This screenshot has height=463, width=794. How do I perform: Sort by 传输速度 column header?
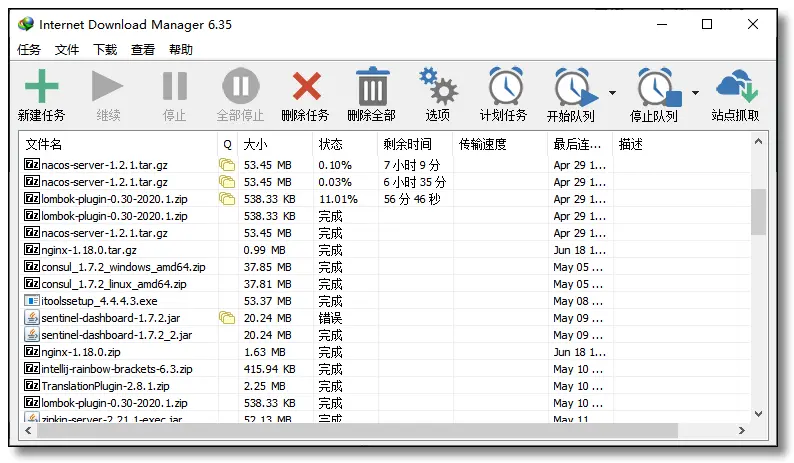click(x=500, y=144)
